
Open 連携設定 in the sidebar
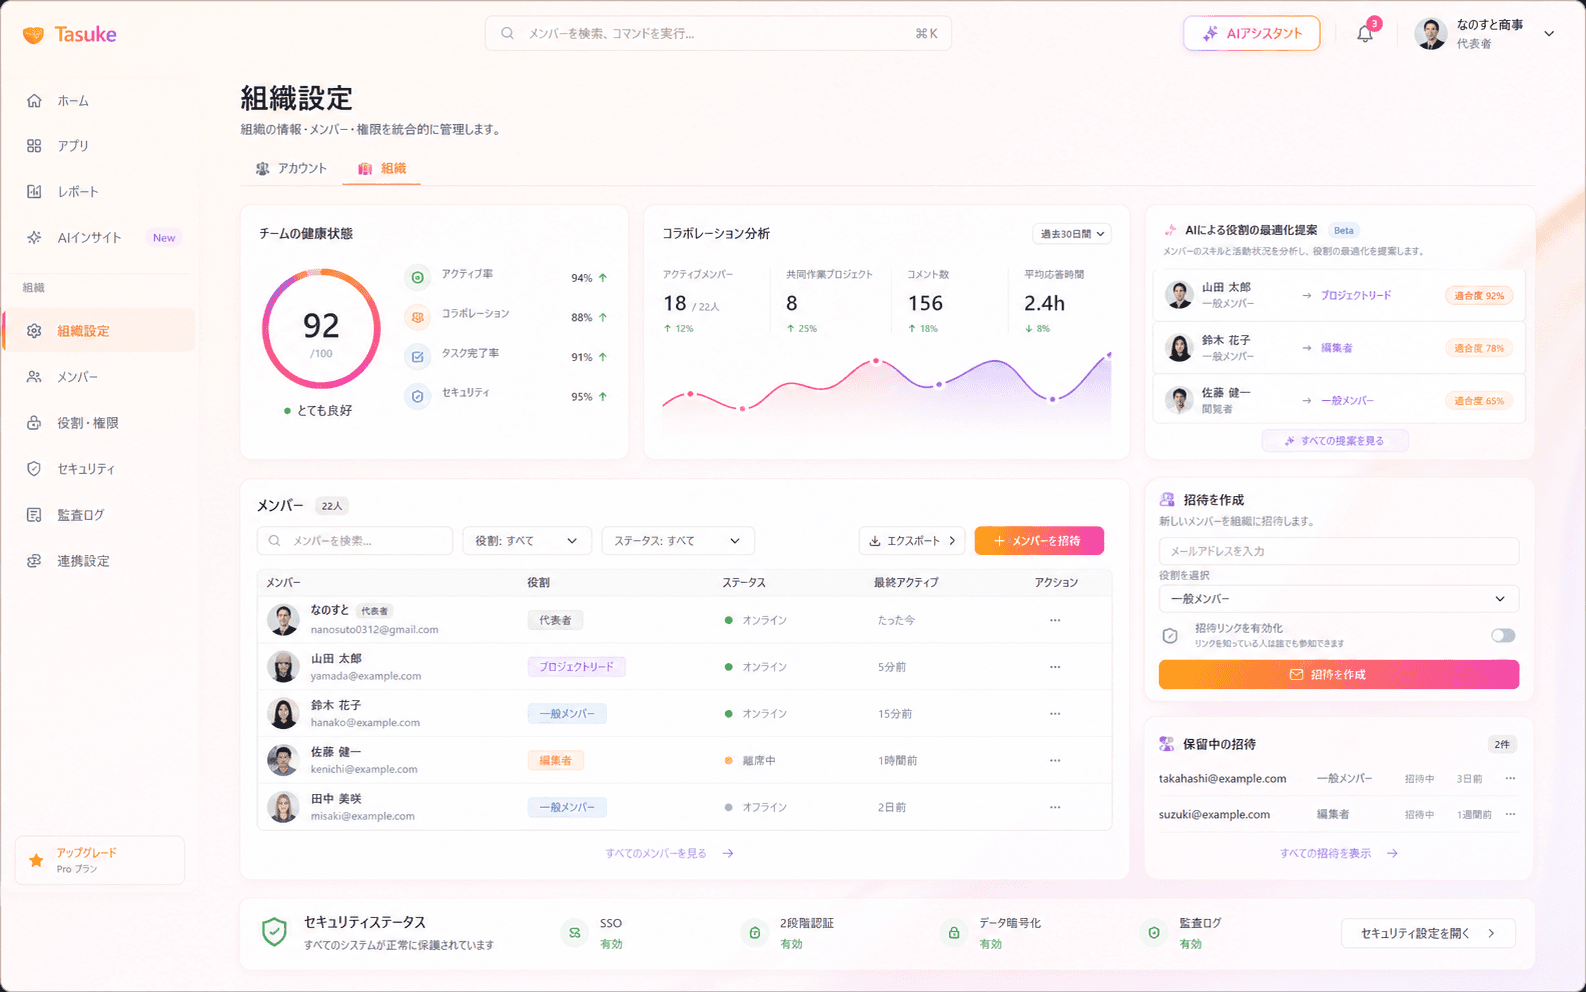(100, 561)
